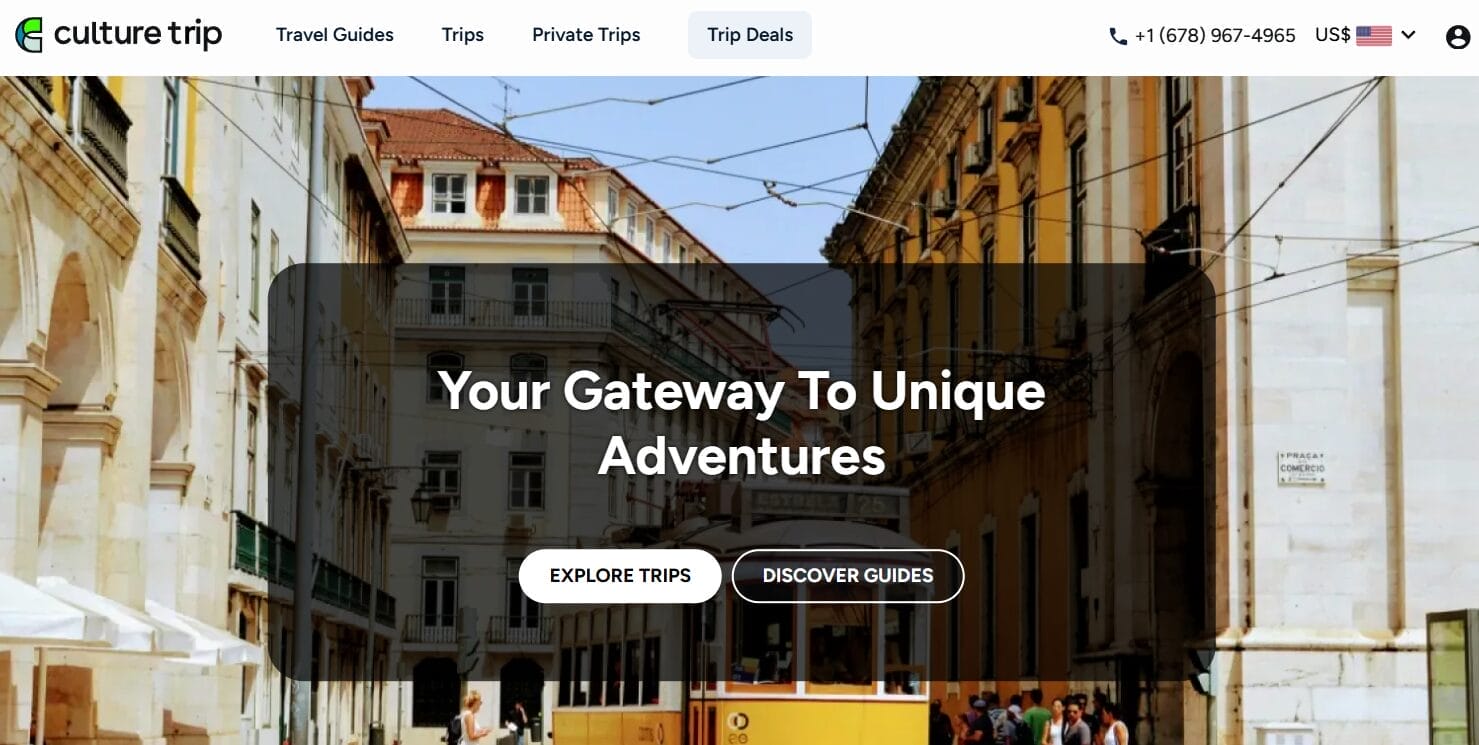
Task: Click the US$ currency label
Action: point(1332,35)
